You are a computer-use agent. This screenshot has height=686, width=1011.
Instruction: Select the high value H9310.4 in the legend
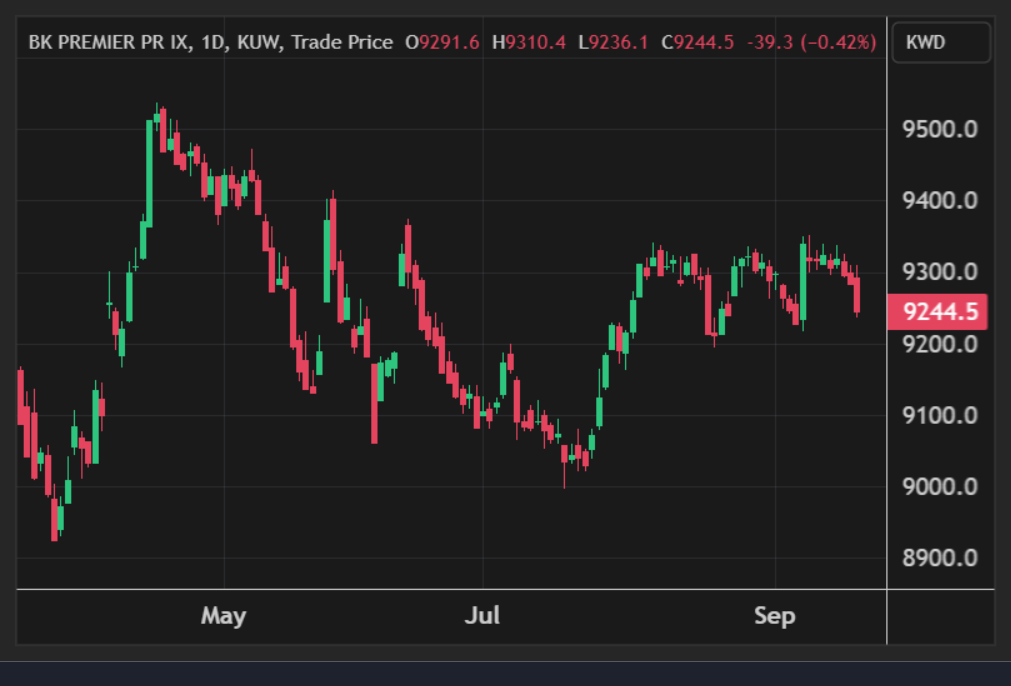[x=529, y=43]
